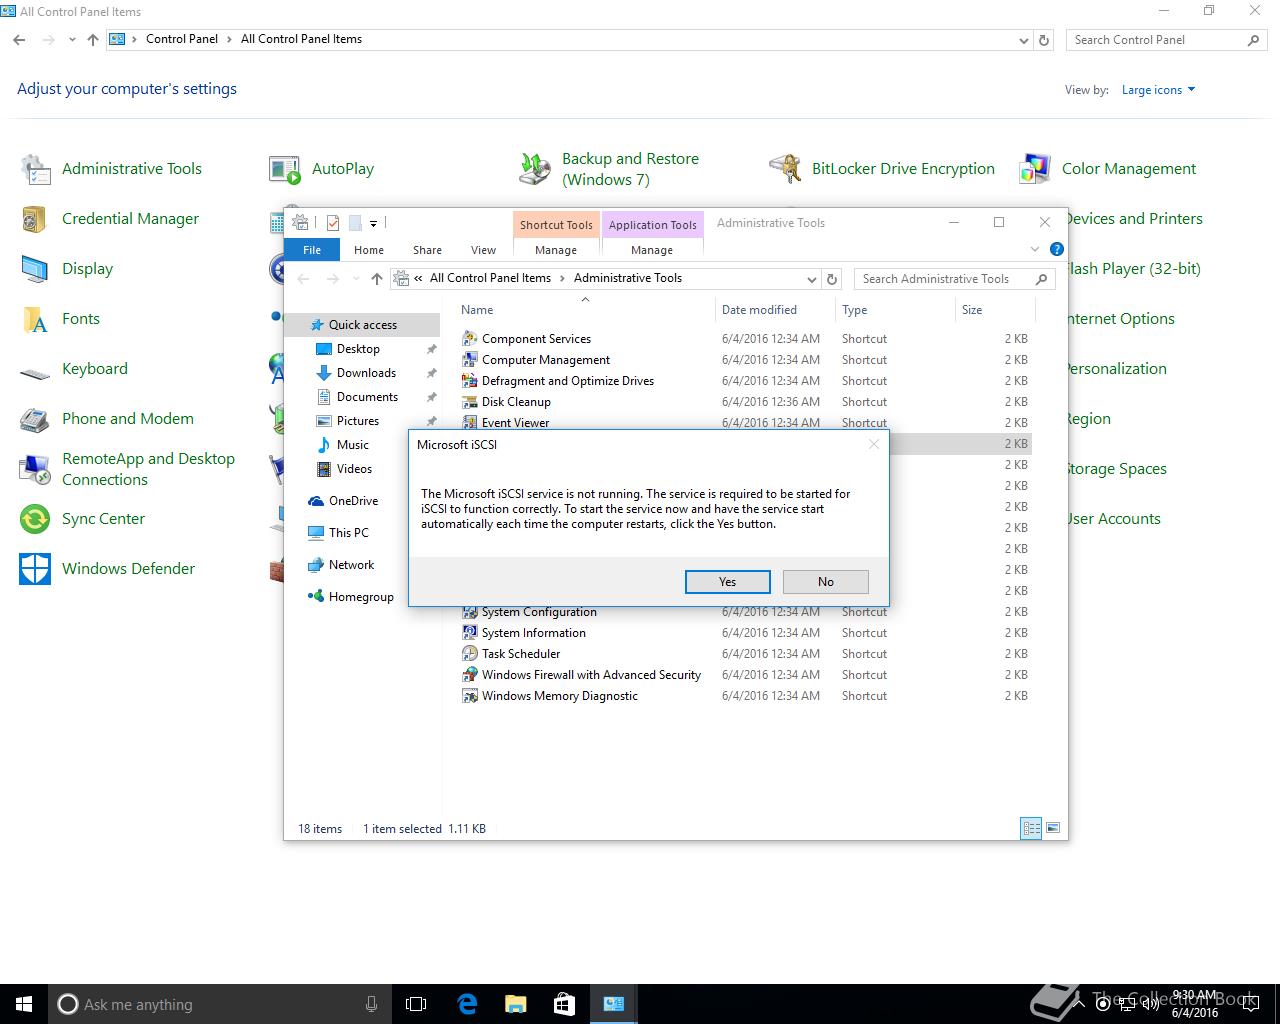Click the Personalization link

click(x=1118, y=369)
